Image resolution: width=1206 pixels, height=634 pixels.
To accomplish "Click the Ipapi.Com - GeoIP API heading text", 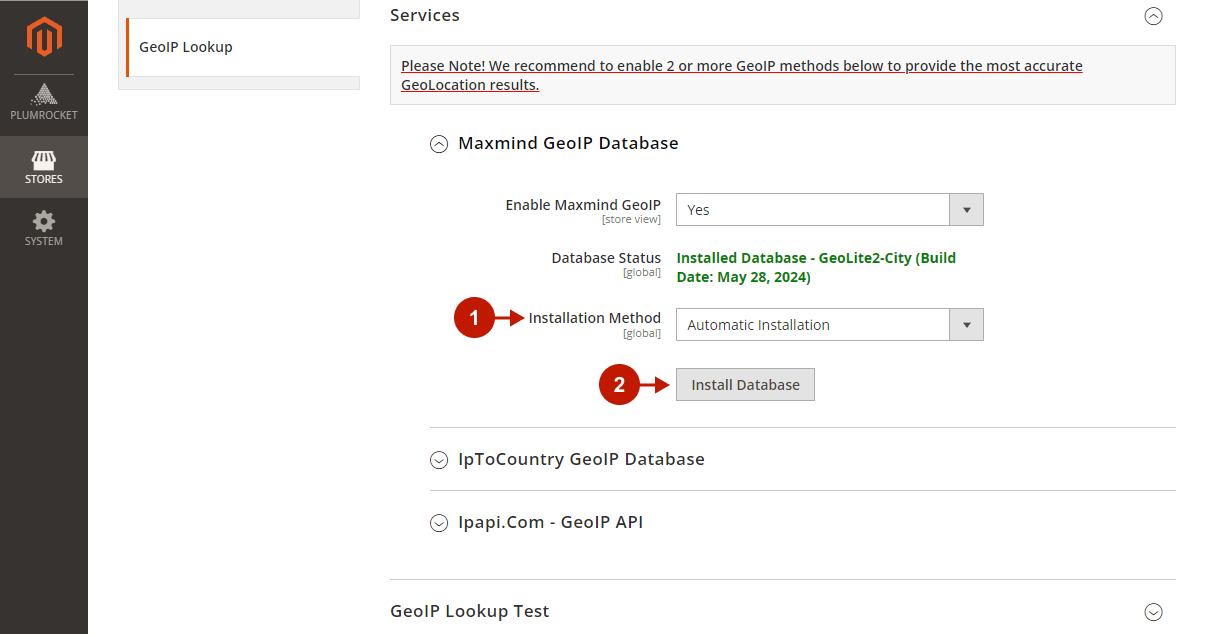I will [550, 522].
